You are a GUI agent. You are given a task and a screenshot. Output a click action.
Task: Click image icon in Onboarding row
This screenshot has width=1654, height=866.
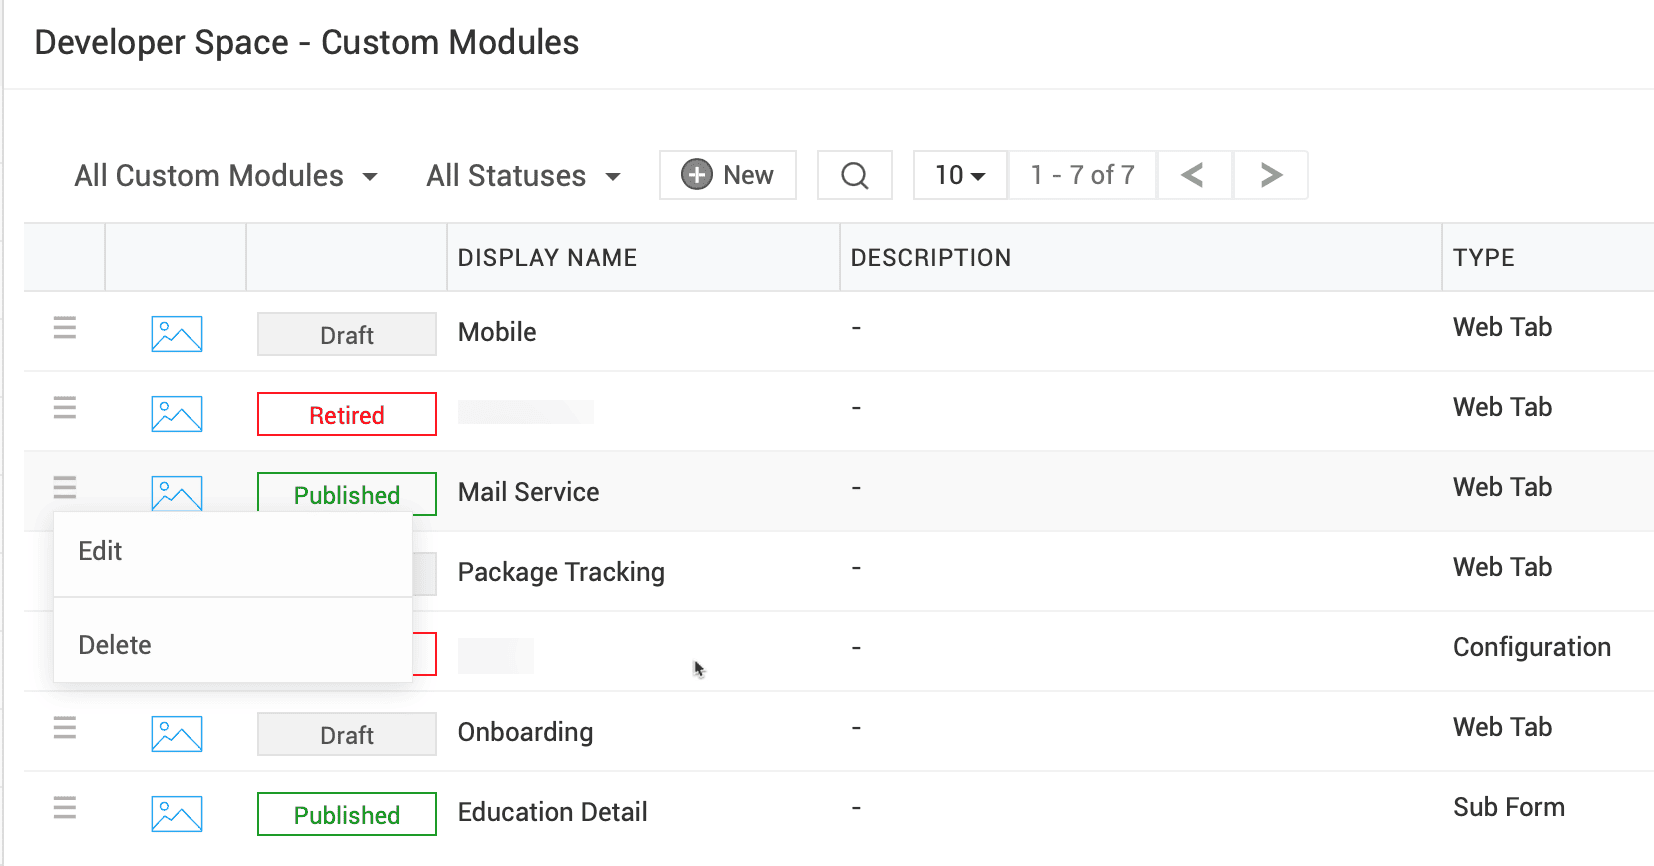177,734
